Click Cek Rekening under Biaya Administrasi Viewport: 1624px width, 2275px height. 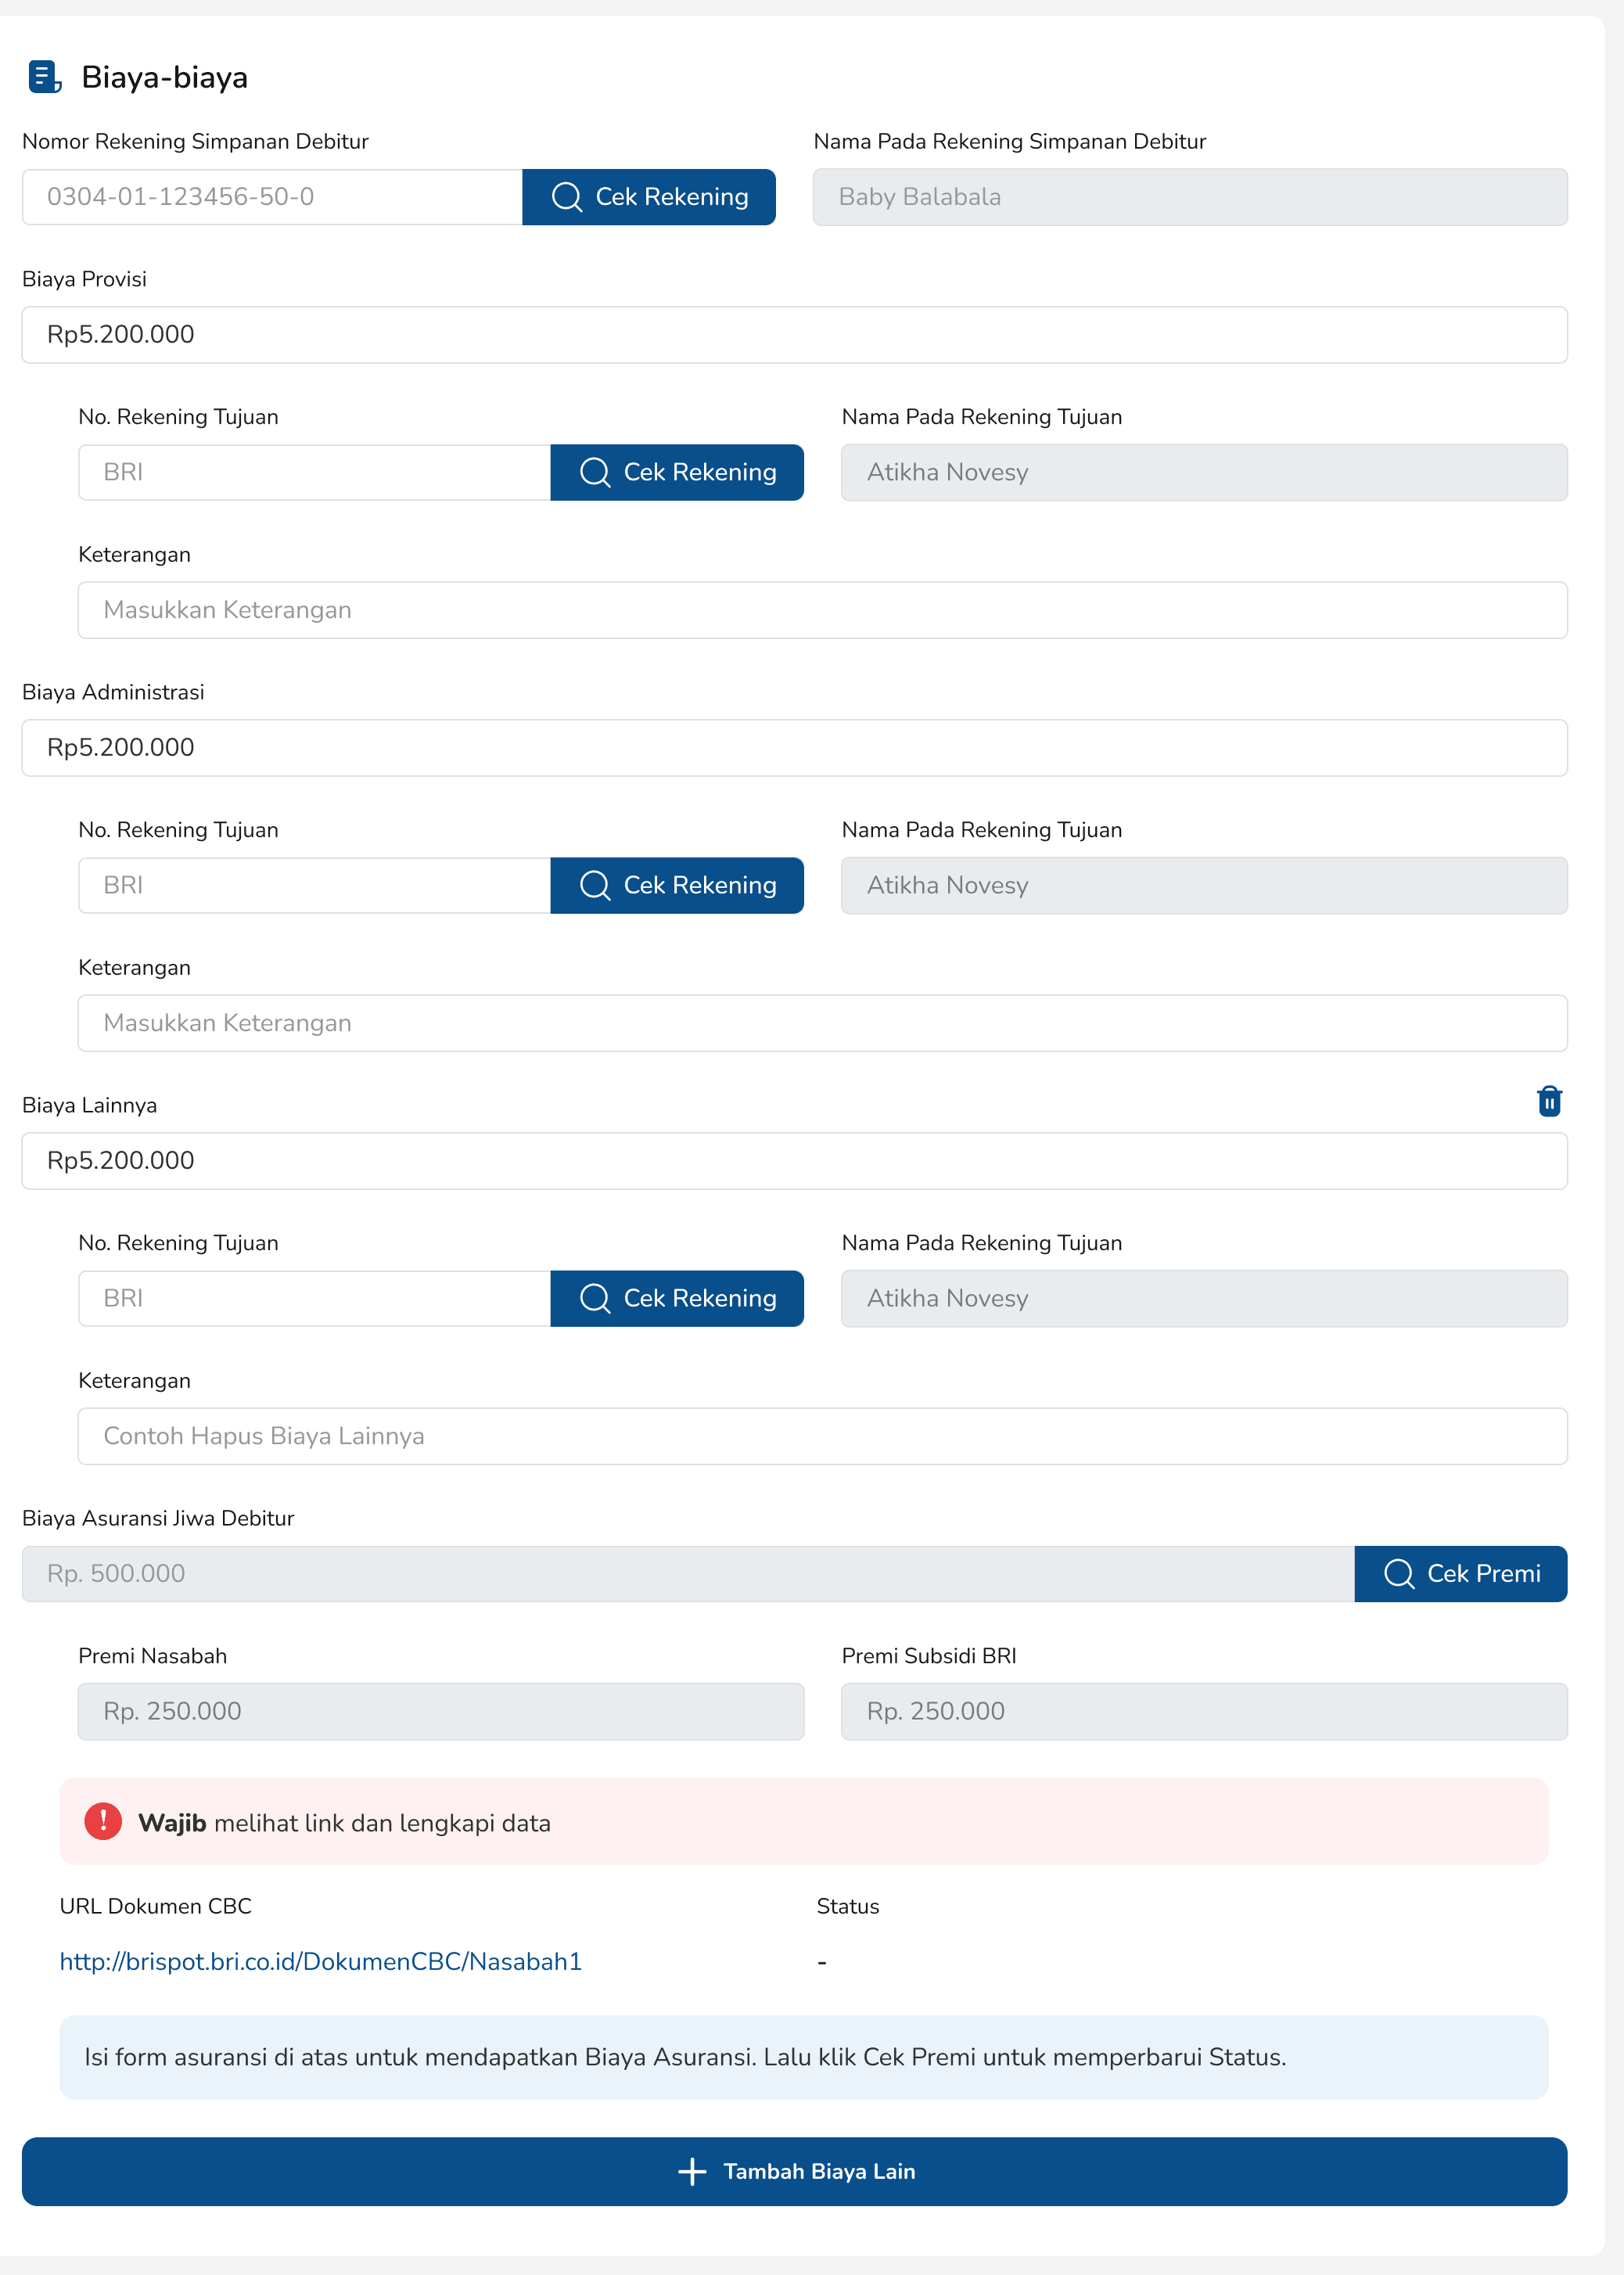(x=677, y=885)
